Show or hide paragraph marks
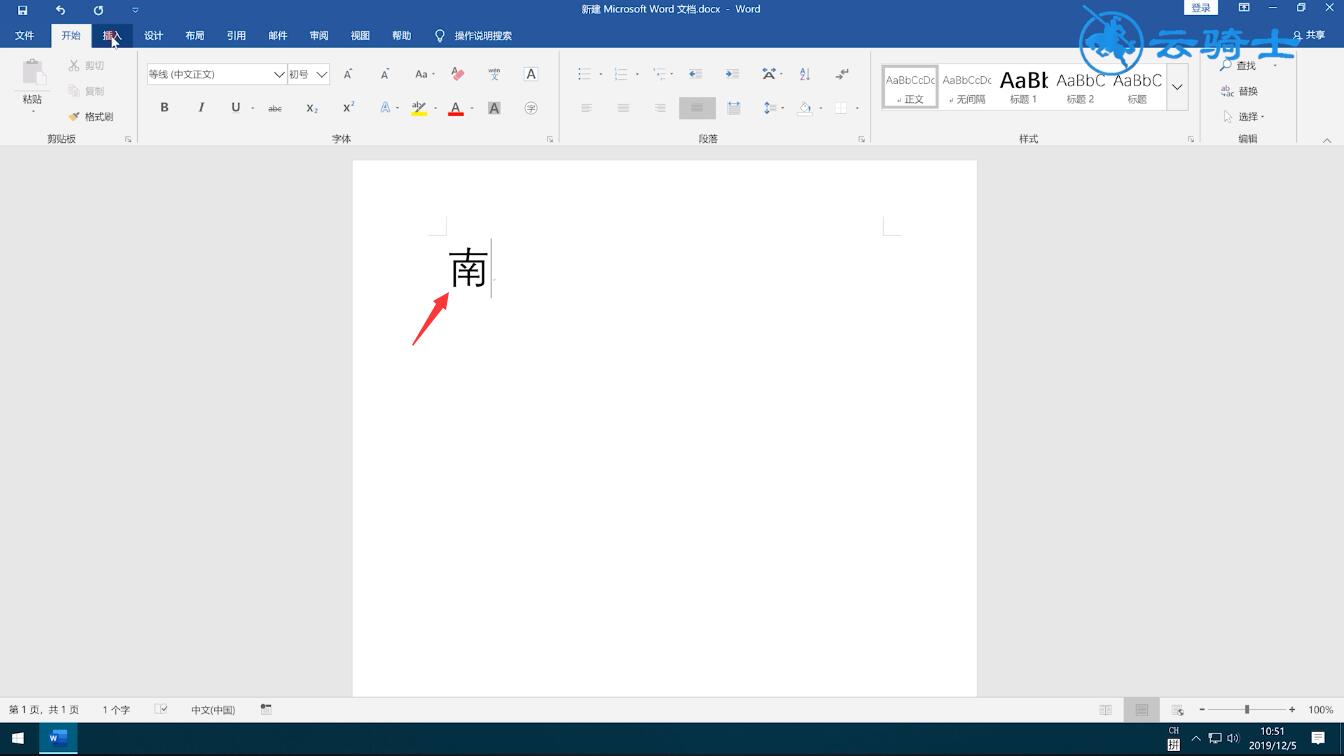This screenshot has height=756, width=1344. pos(843,74)
